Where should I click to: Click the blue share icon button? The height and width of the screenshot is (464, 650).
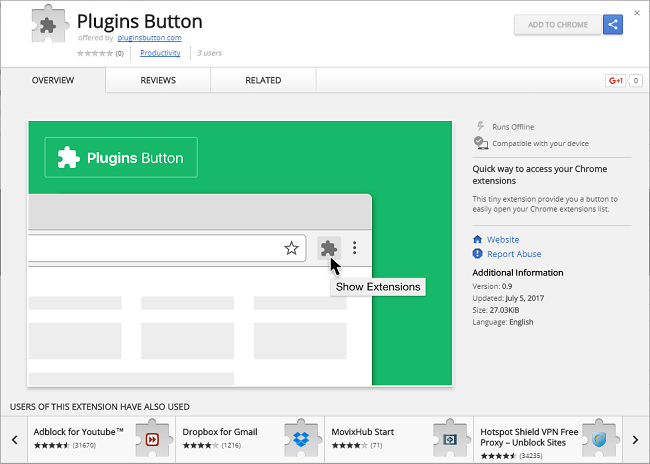pos(613,25)
